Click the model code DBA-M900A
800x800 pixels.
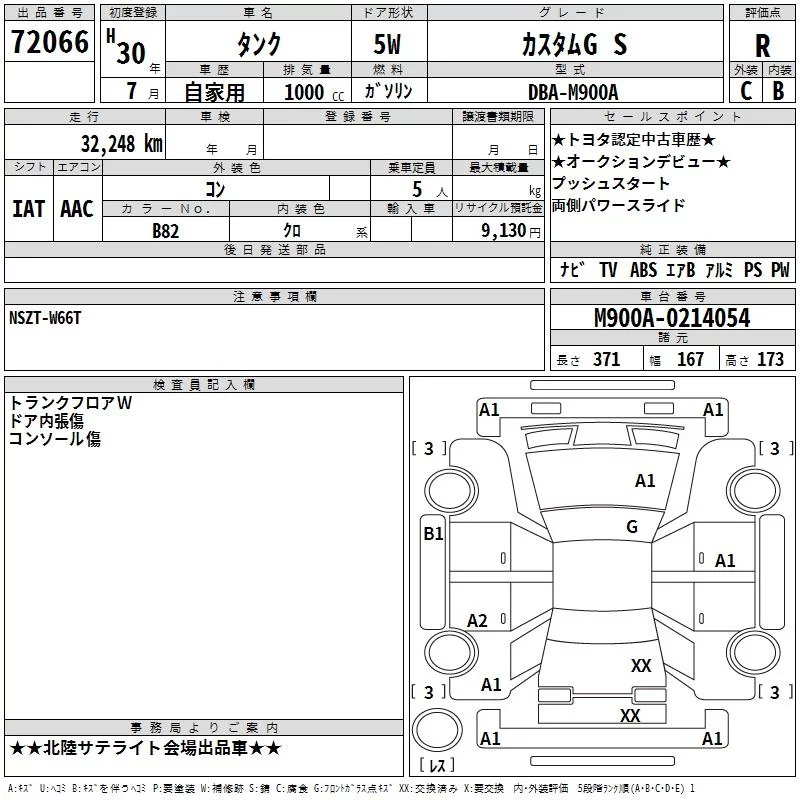pos(573,92)
